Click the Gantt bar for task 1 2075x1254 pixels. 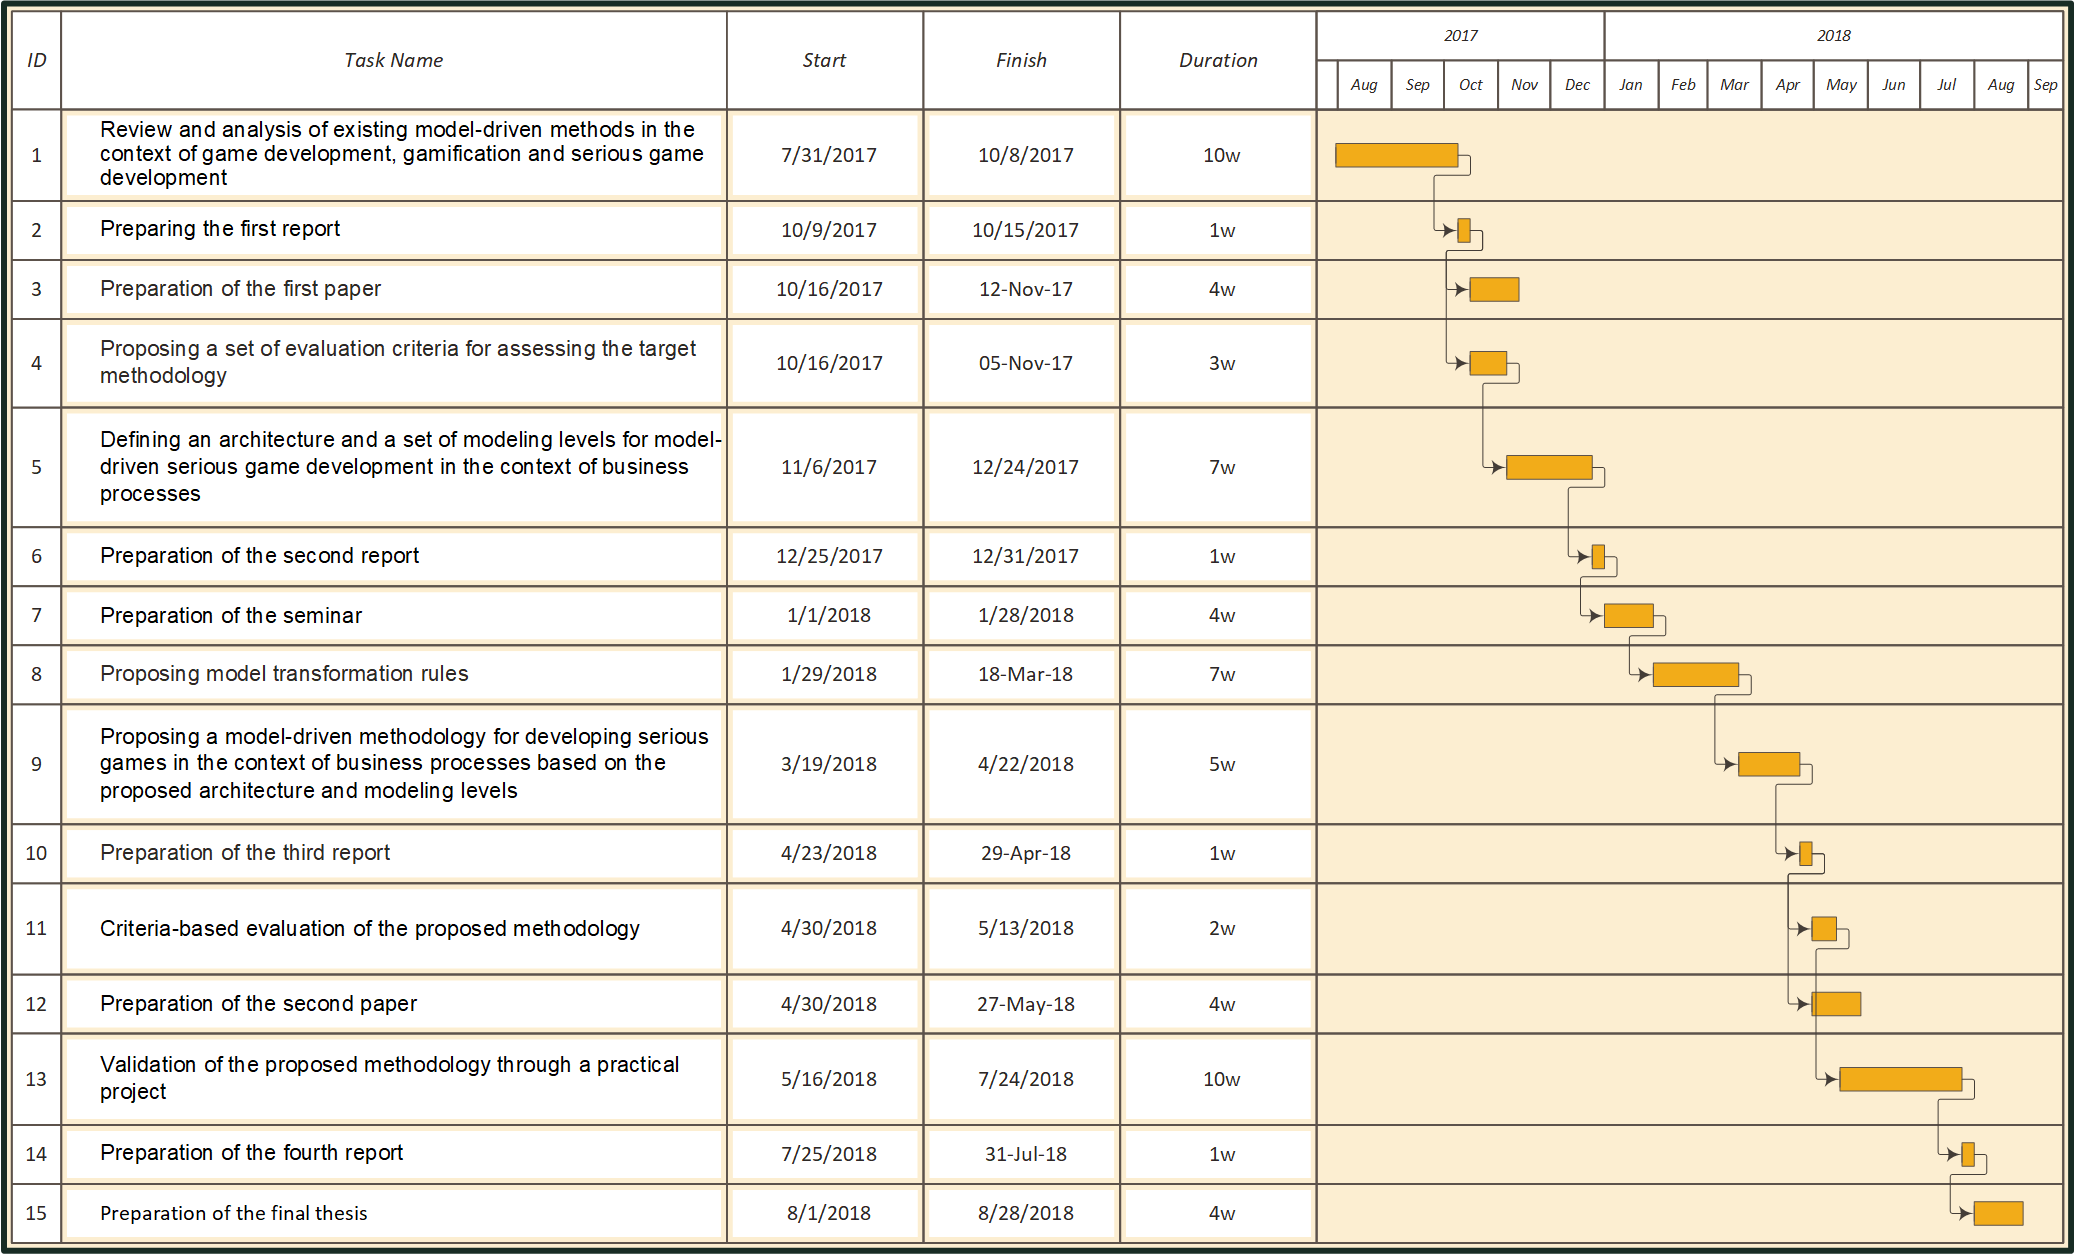pyautogui.click(x=1396, y=155)
